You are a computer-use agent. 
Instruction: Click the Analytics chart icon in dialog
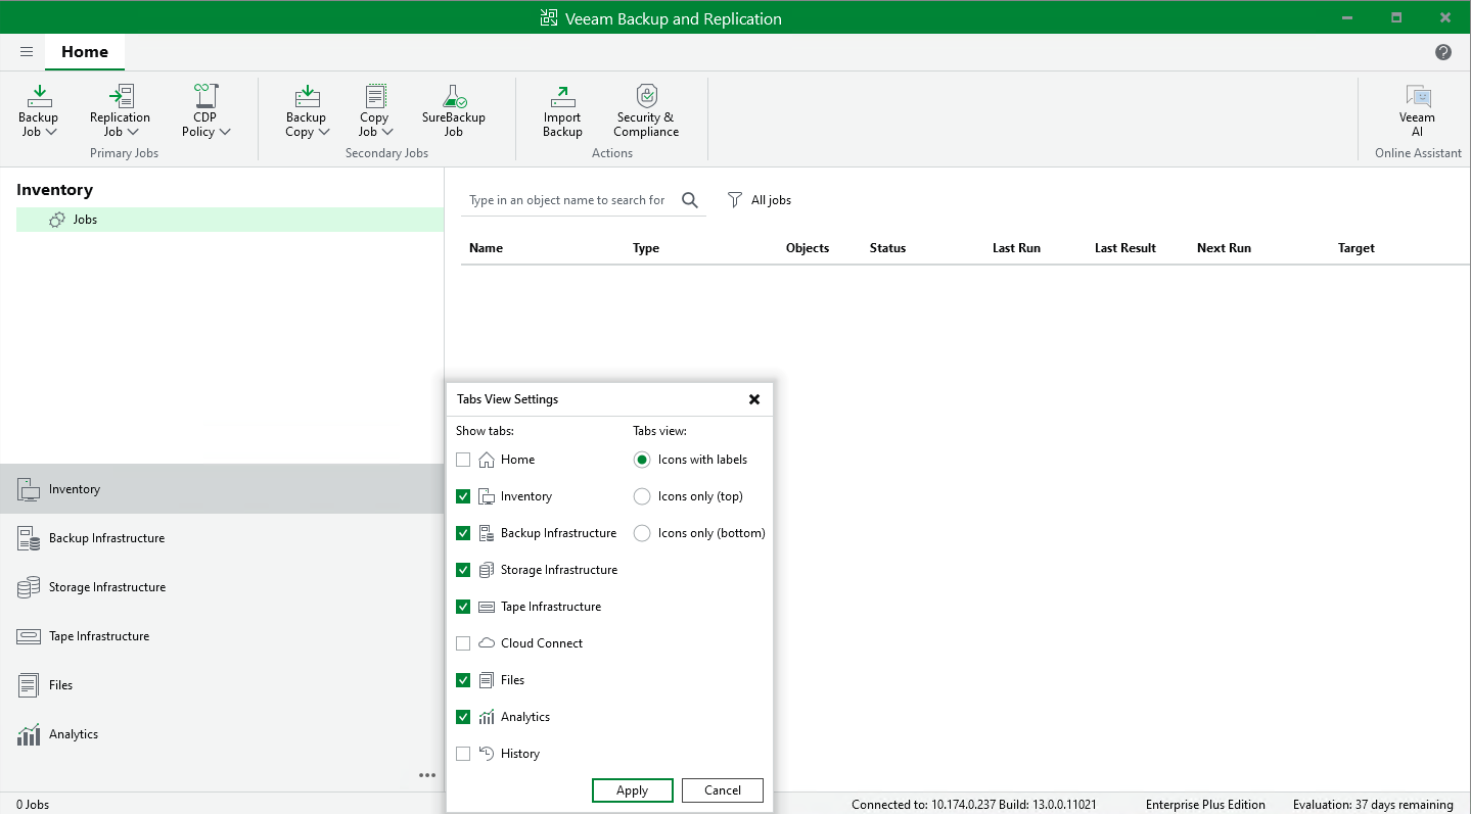(487, 717)
